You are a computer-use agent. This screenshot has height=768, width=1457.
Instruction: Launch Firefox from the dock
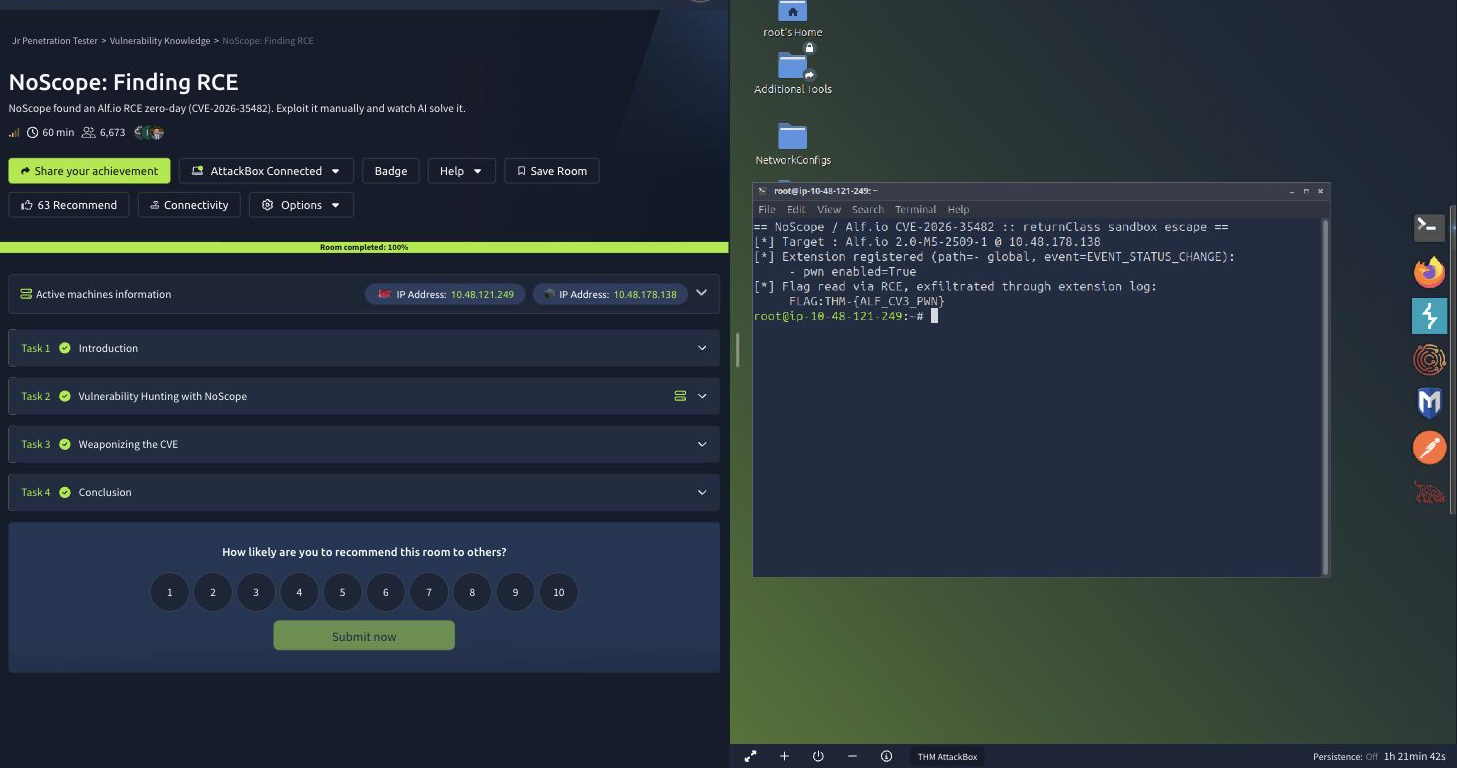pyautogui.click(x=1429, y=272)
